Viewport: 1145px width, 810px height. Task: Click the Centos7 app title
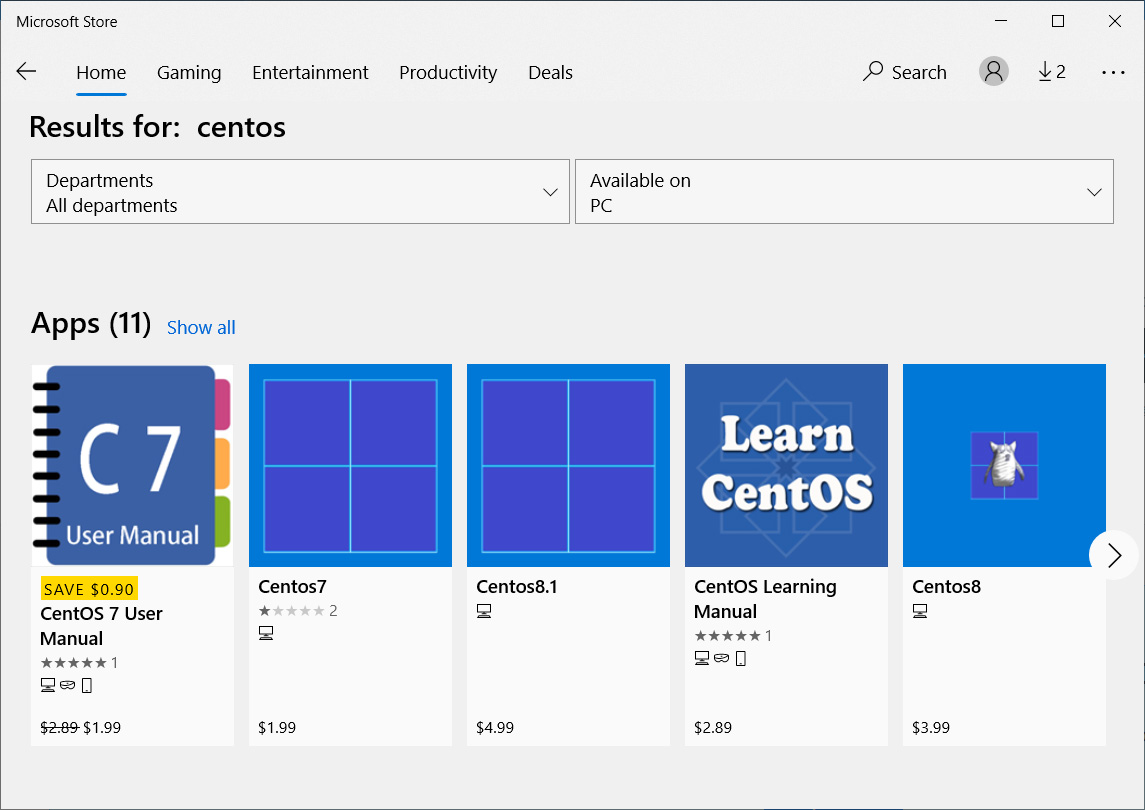(292, 587)
